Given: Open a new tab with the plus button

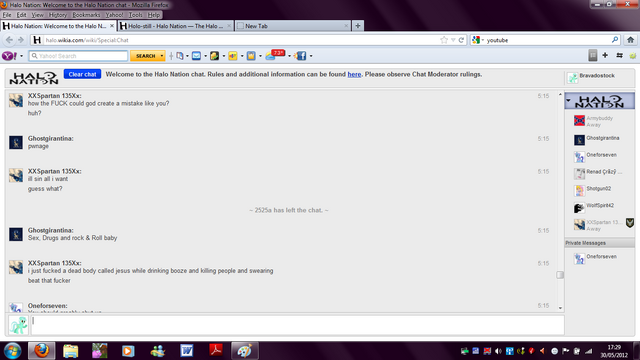Looking at the screenshot, I should 358,26.
